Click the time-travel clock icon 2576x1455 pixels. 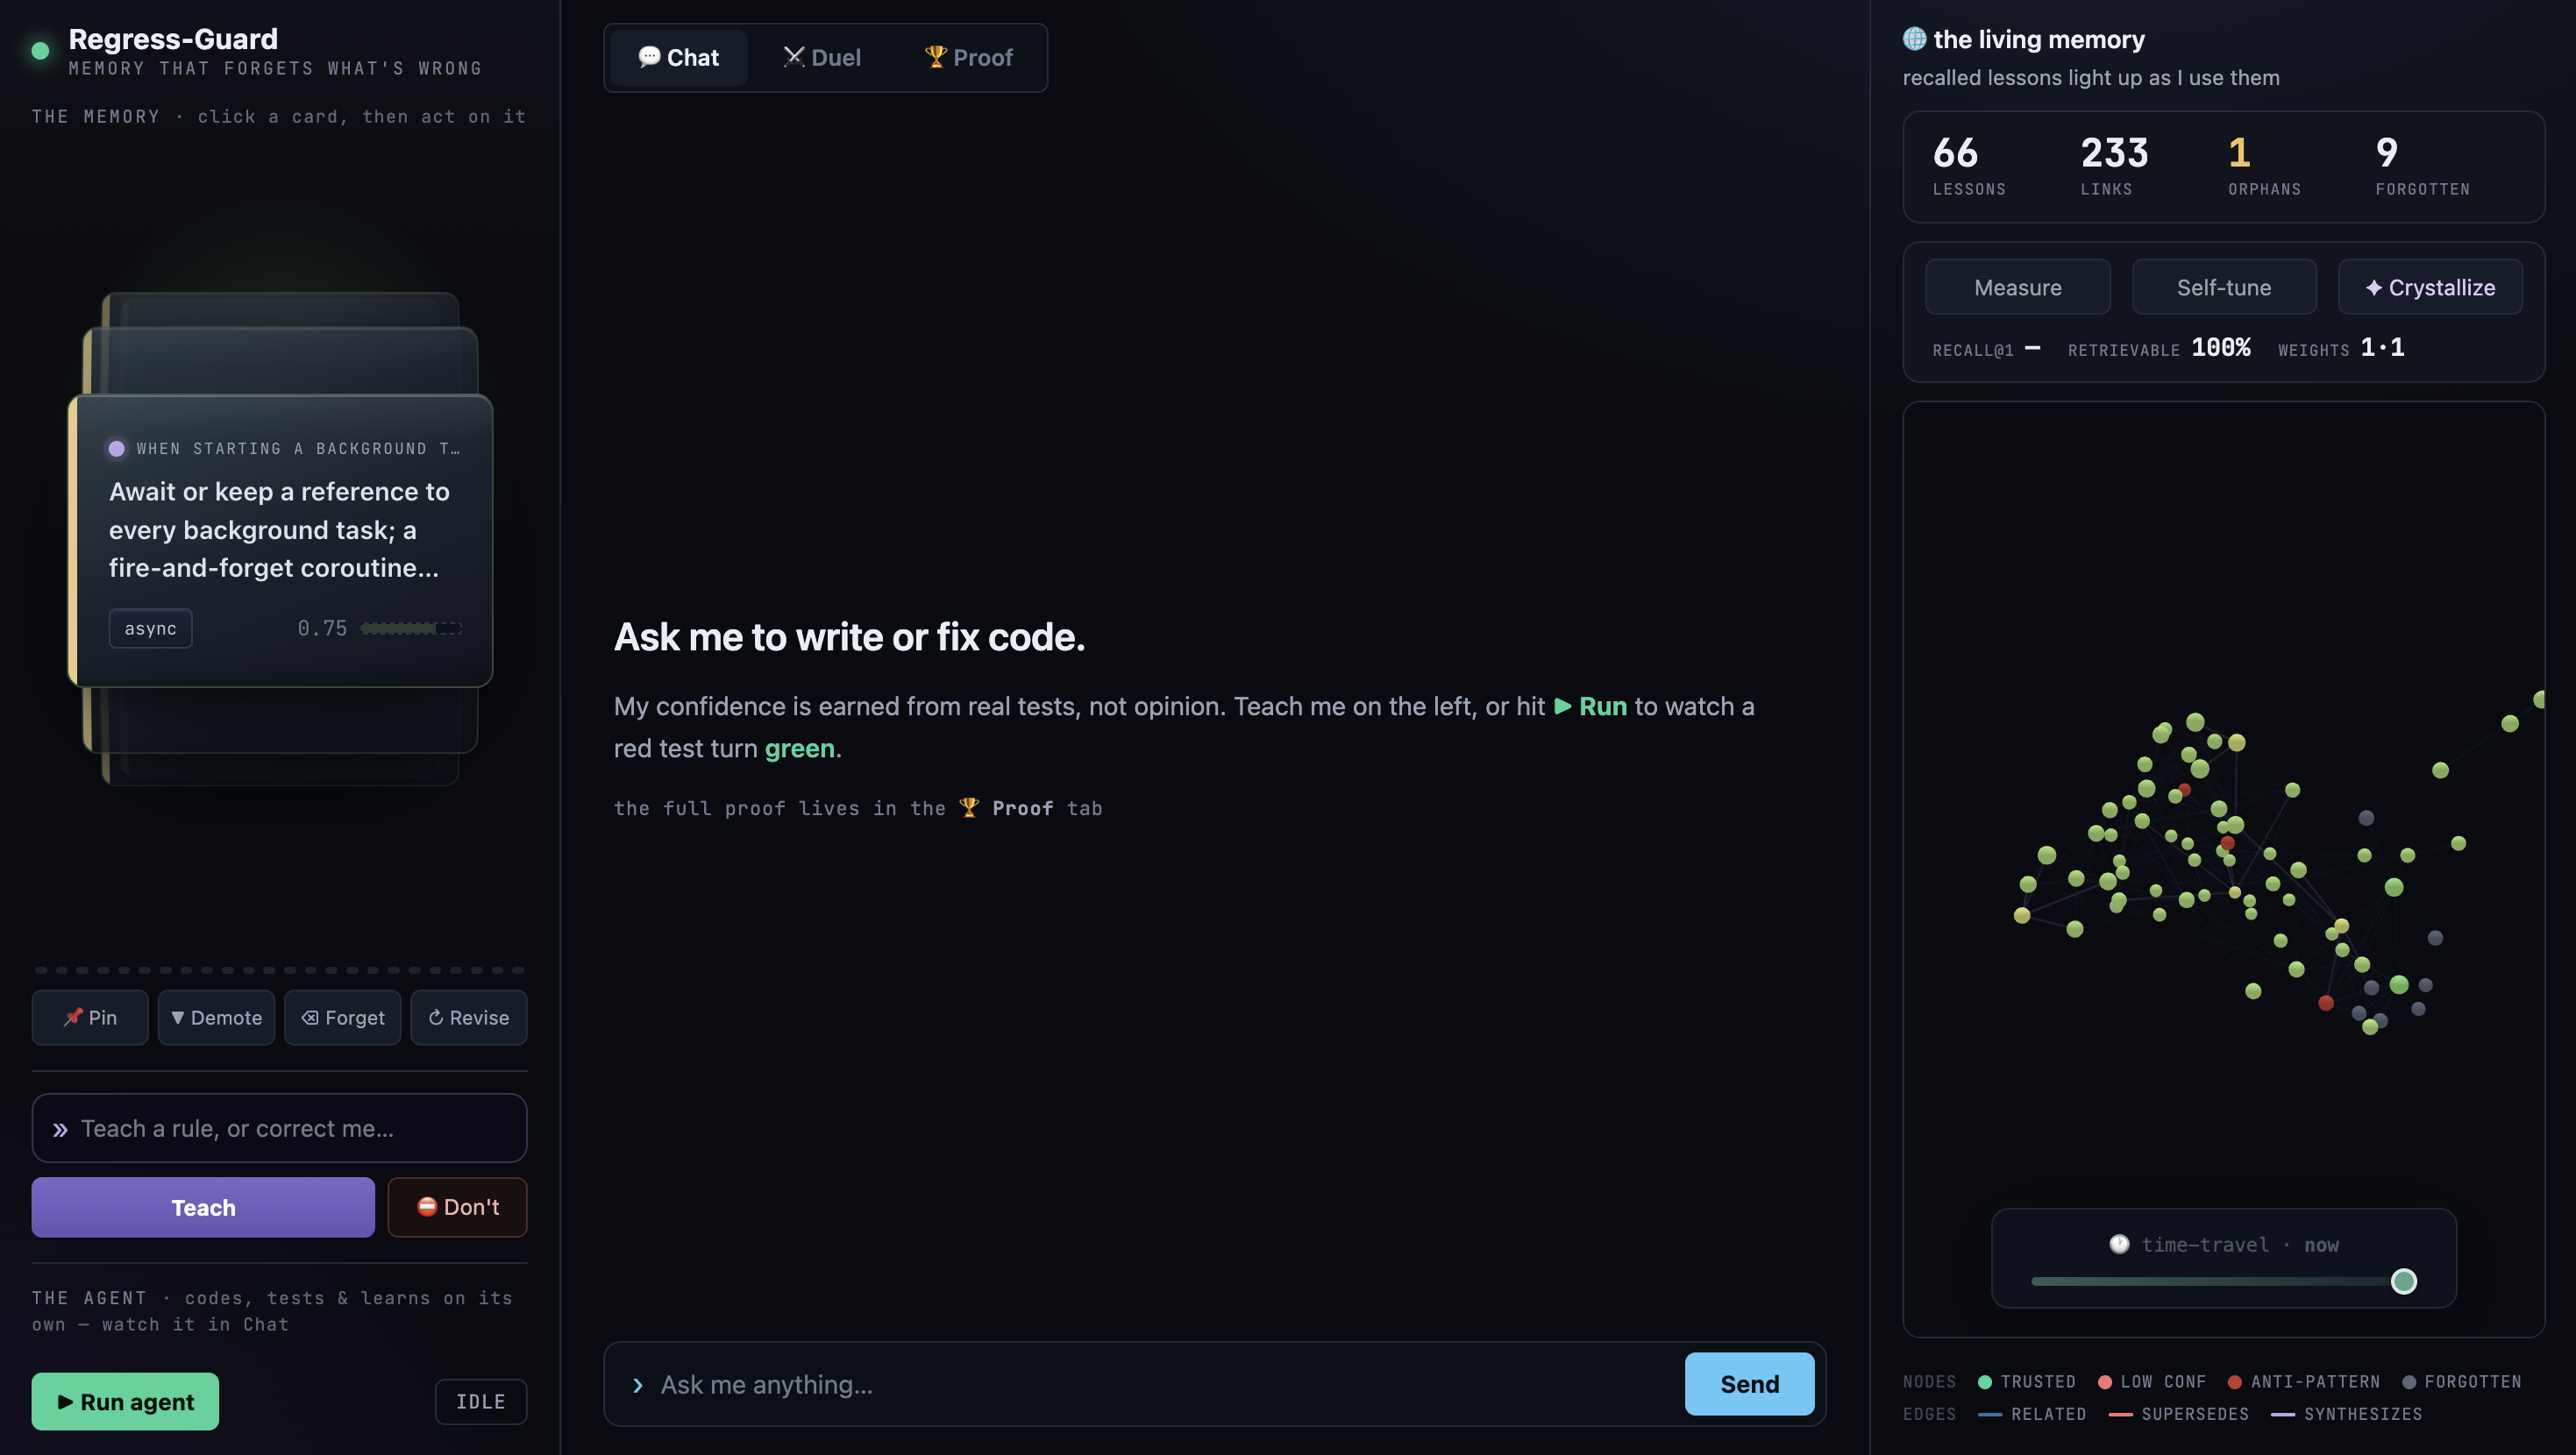(2119, 1244)
